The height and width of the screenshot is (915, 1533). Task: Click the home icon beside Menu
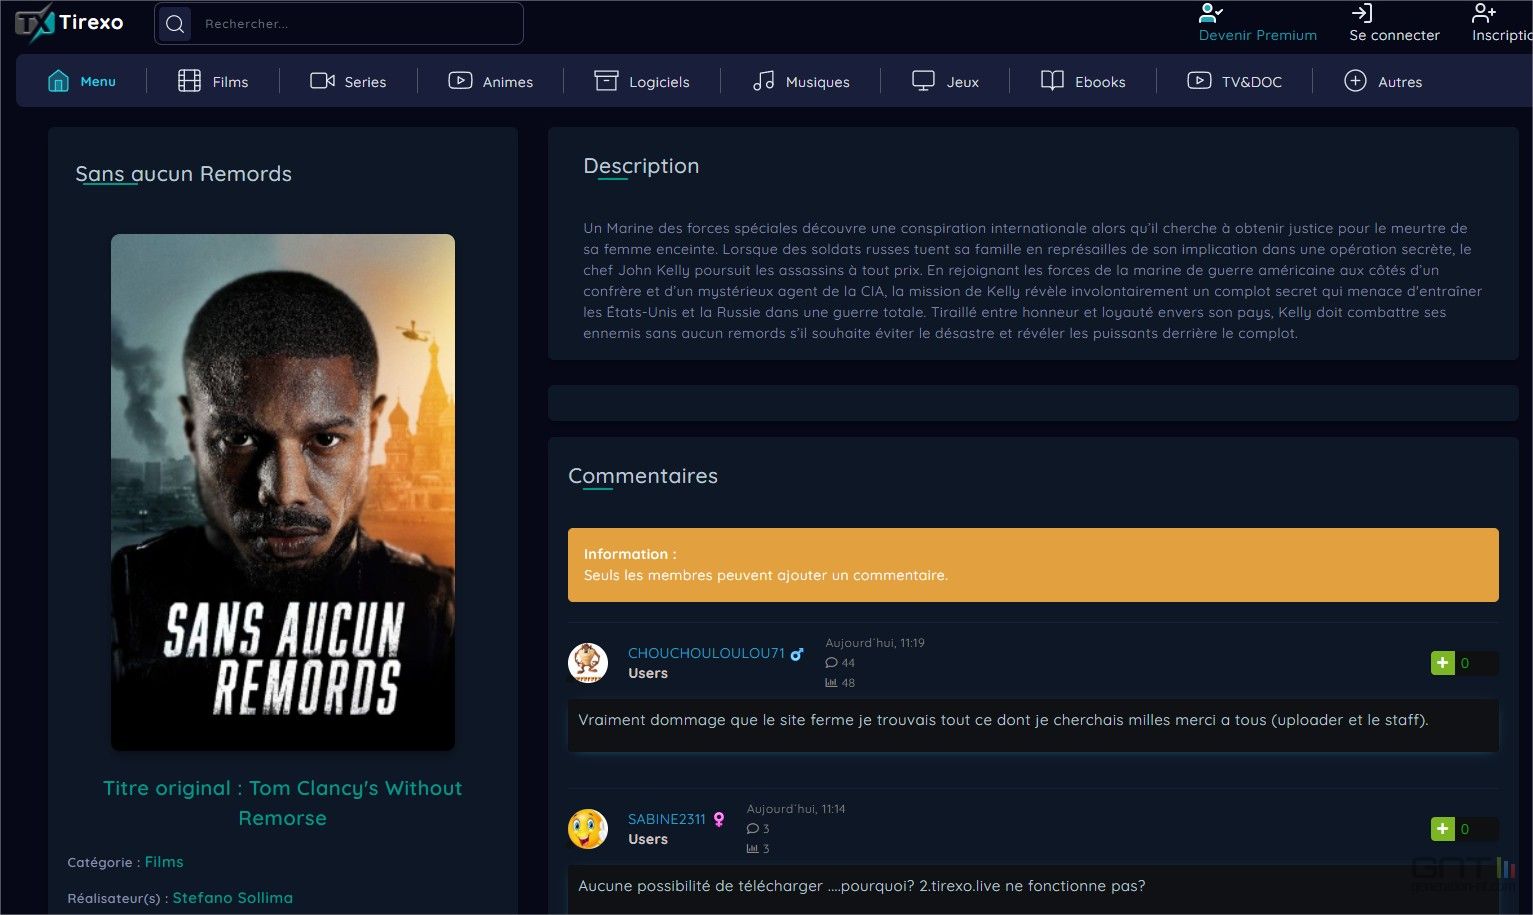(x=58, y=81)
